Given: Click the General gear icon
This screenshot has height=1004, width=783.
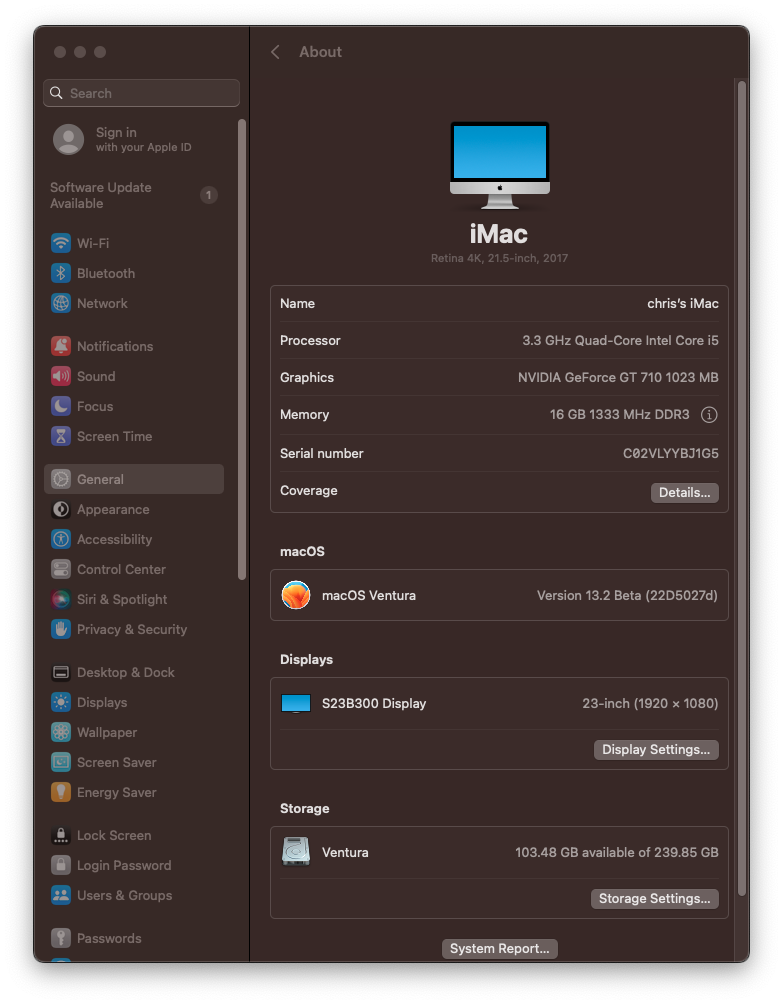Looking at the screenshot, I should pyautogui.click(x=61, y=480).
